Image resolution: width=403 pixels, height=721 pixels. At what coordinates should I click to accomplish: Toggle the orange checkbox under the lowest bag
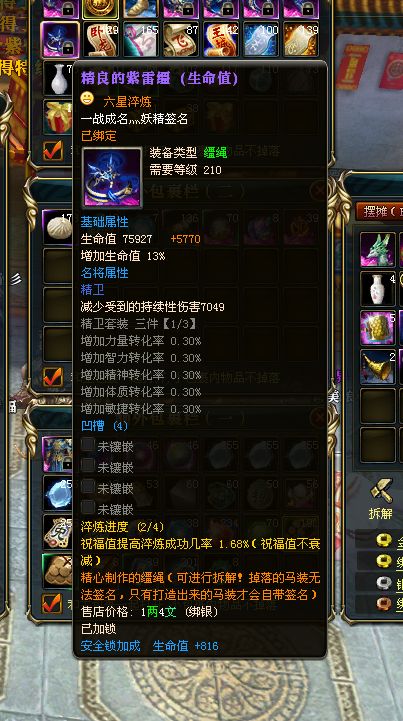tap(52, 603)
